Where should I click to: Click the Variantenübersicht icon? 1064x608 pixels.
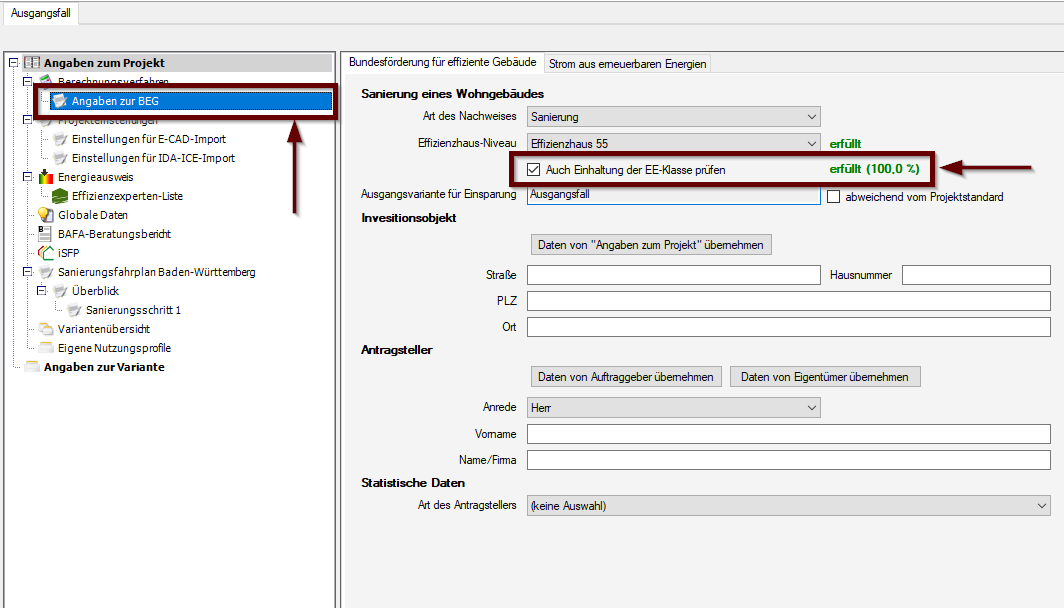(45, 329)
